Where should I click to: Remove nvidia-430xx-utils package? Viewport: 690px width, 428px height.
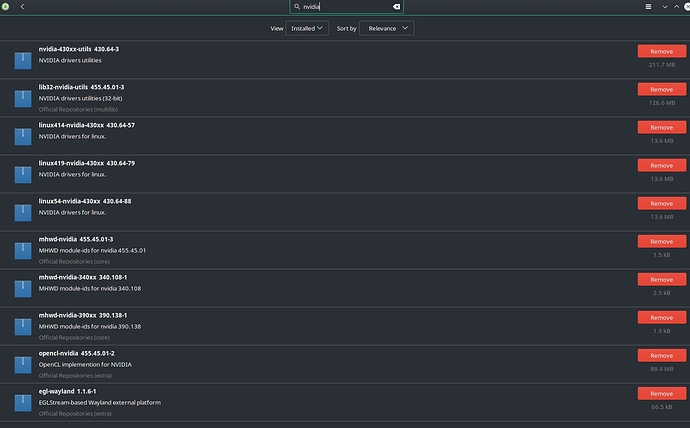click(662, 51)
